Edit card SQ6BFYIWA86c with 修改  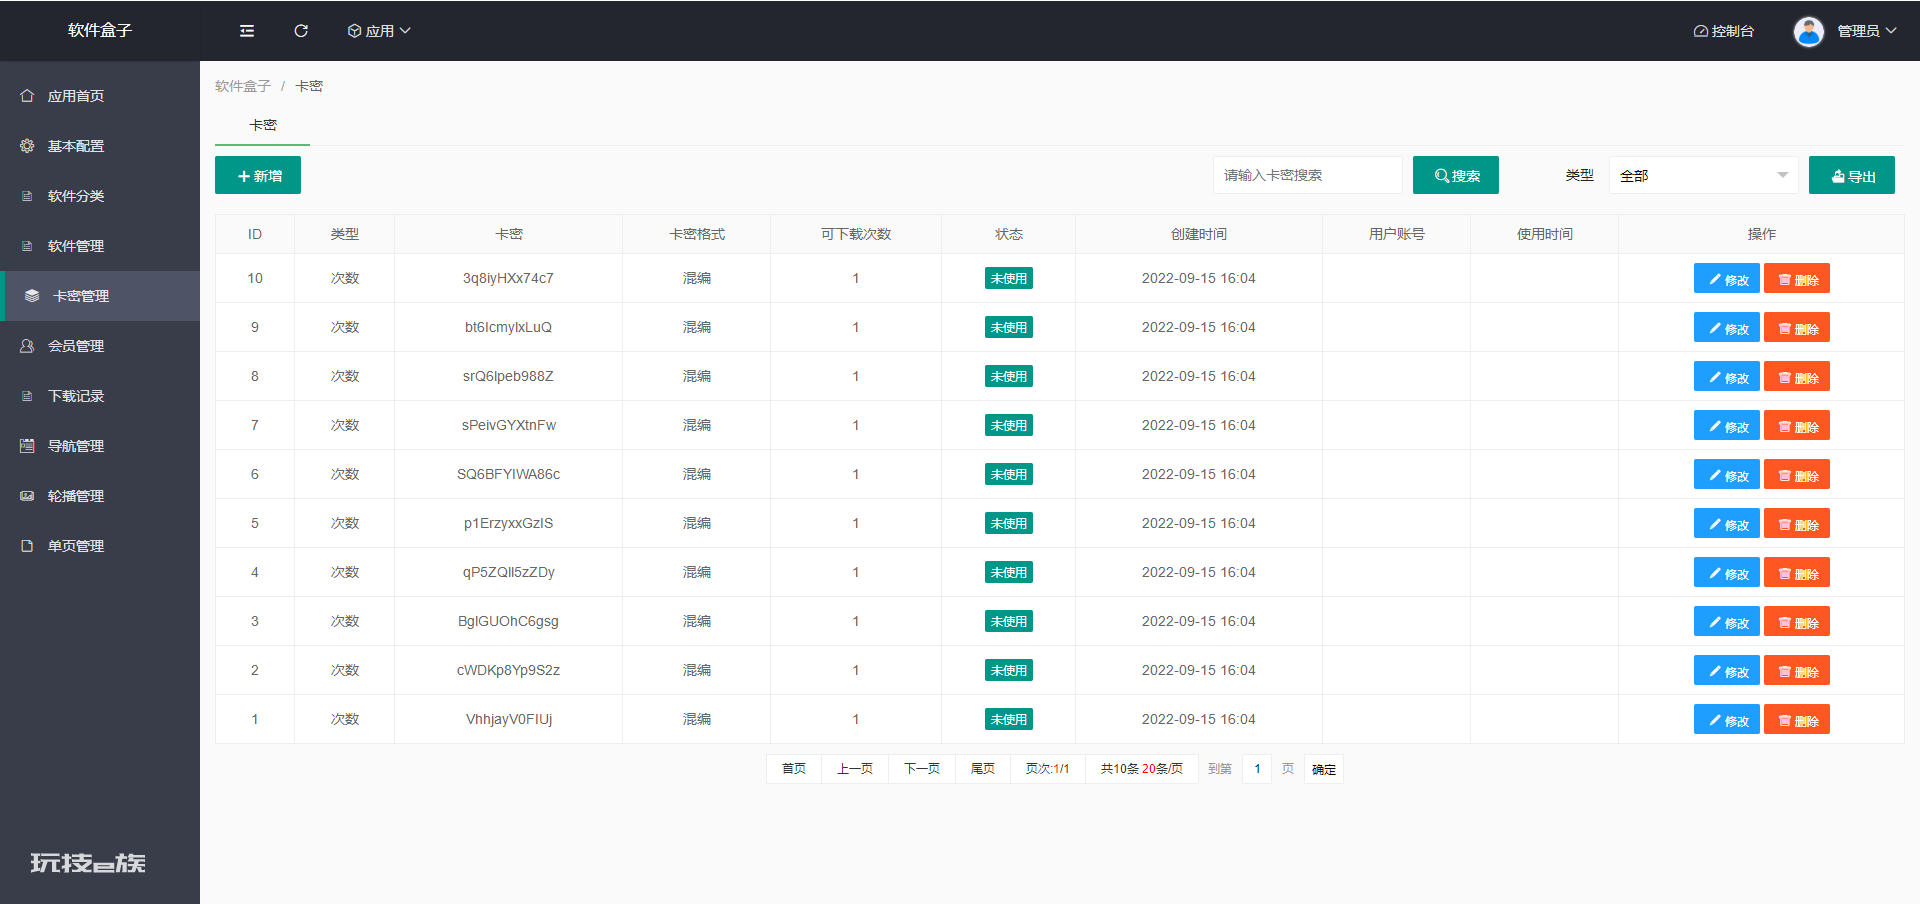[1727, 474]
